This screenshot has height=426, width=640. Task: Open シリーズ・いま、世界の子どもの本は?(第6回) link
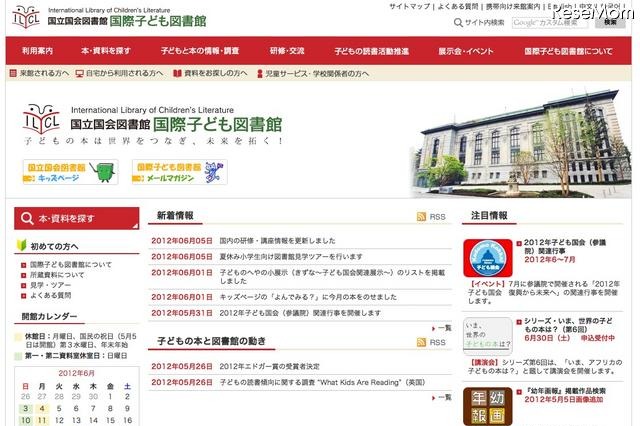[568, 325]
